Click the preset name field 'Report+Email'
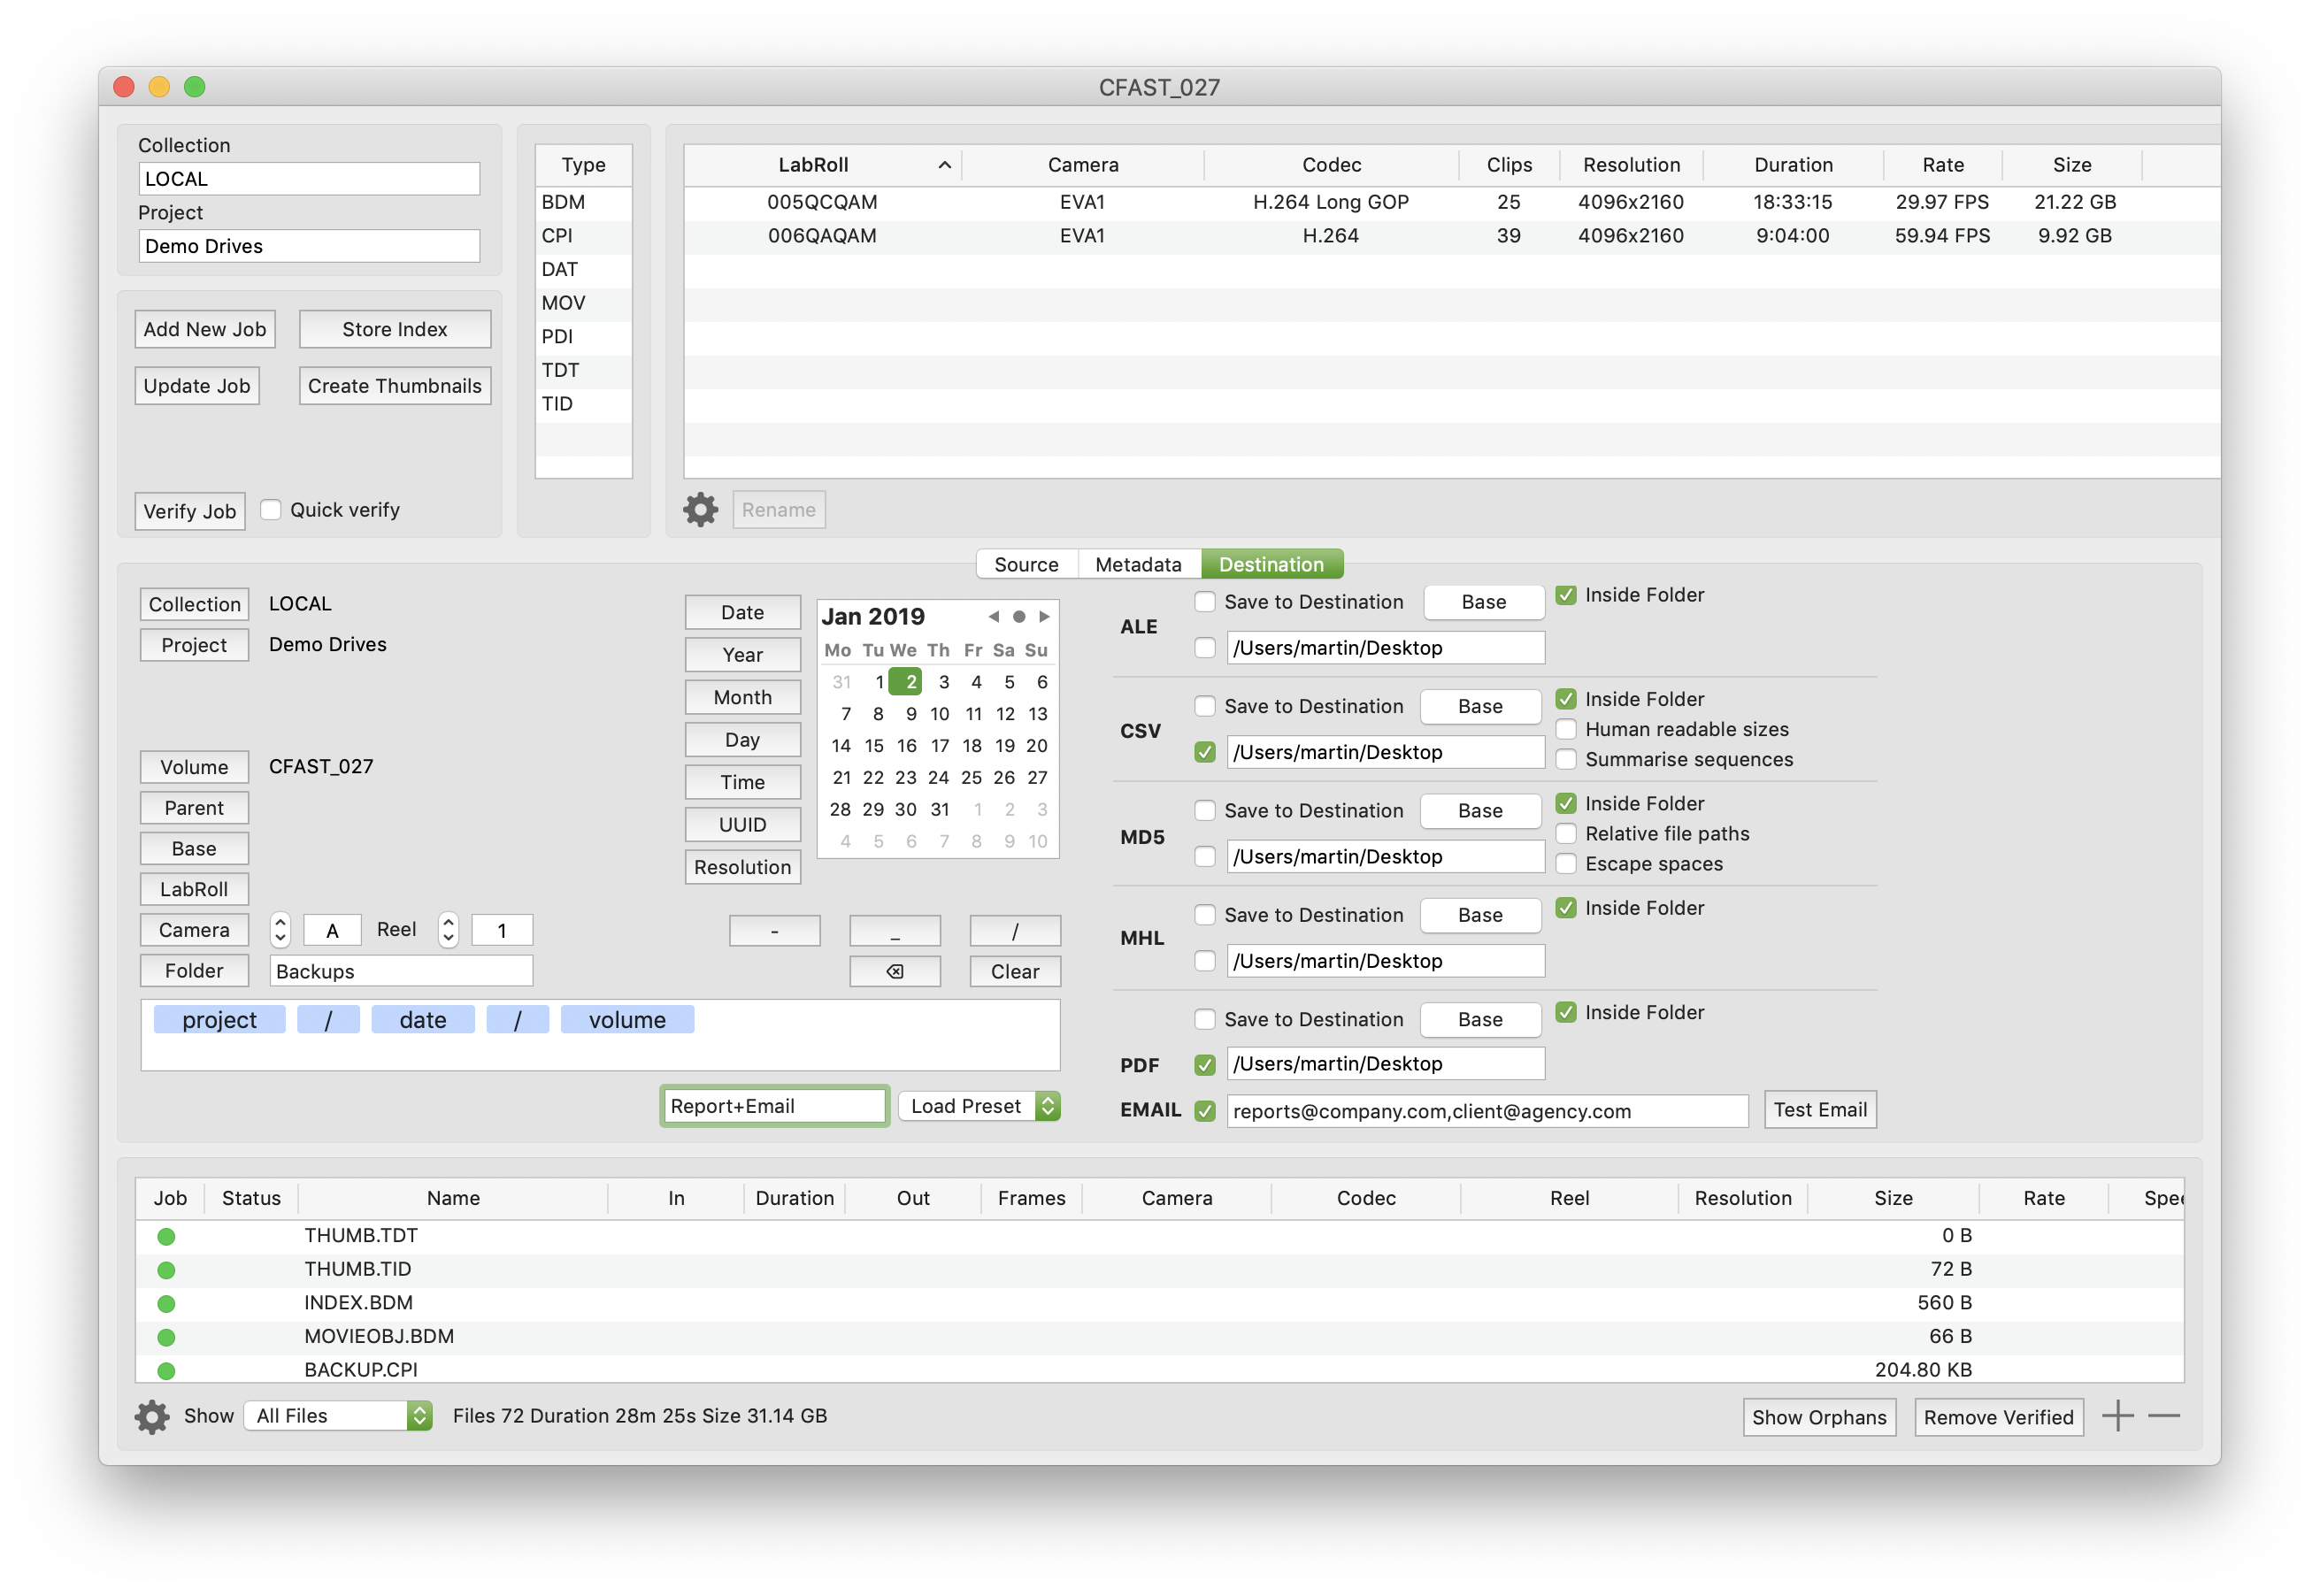This screenshot has width=2320, height=1596. pos(774,1107)
